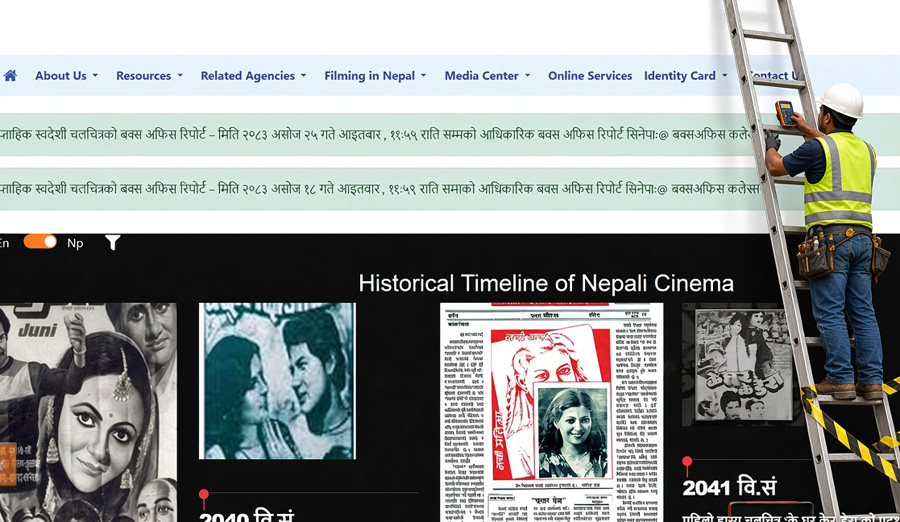Open the timeline filter funnel icon
900x522 pixels.
112,243
